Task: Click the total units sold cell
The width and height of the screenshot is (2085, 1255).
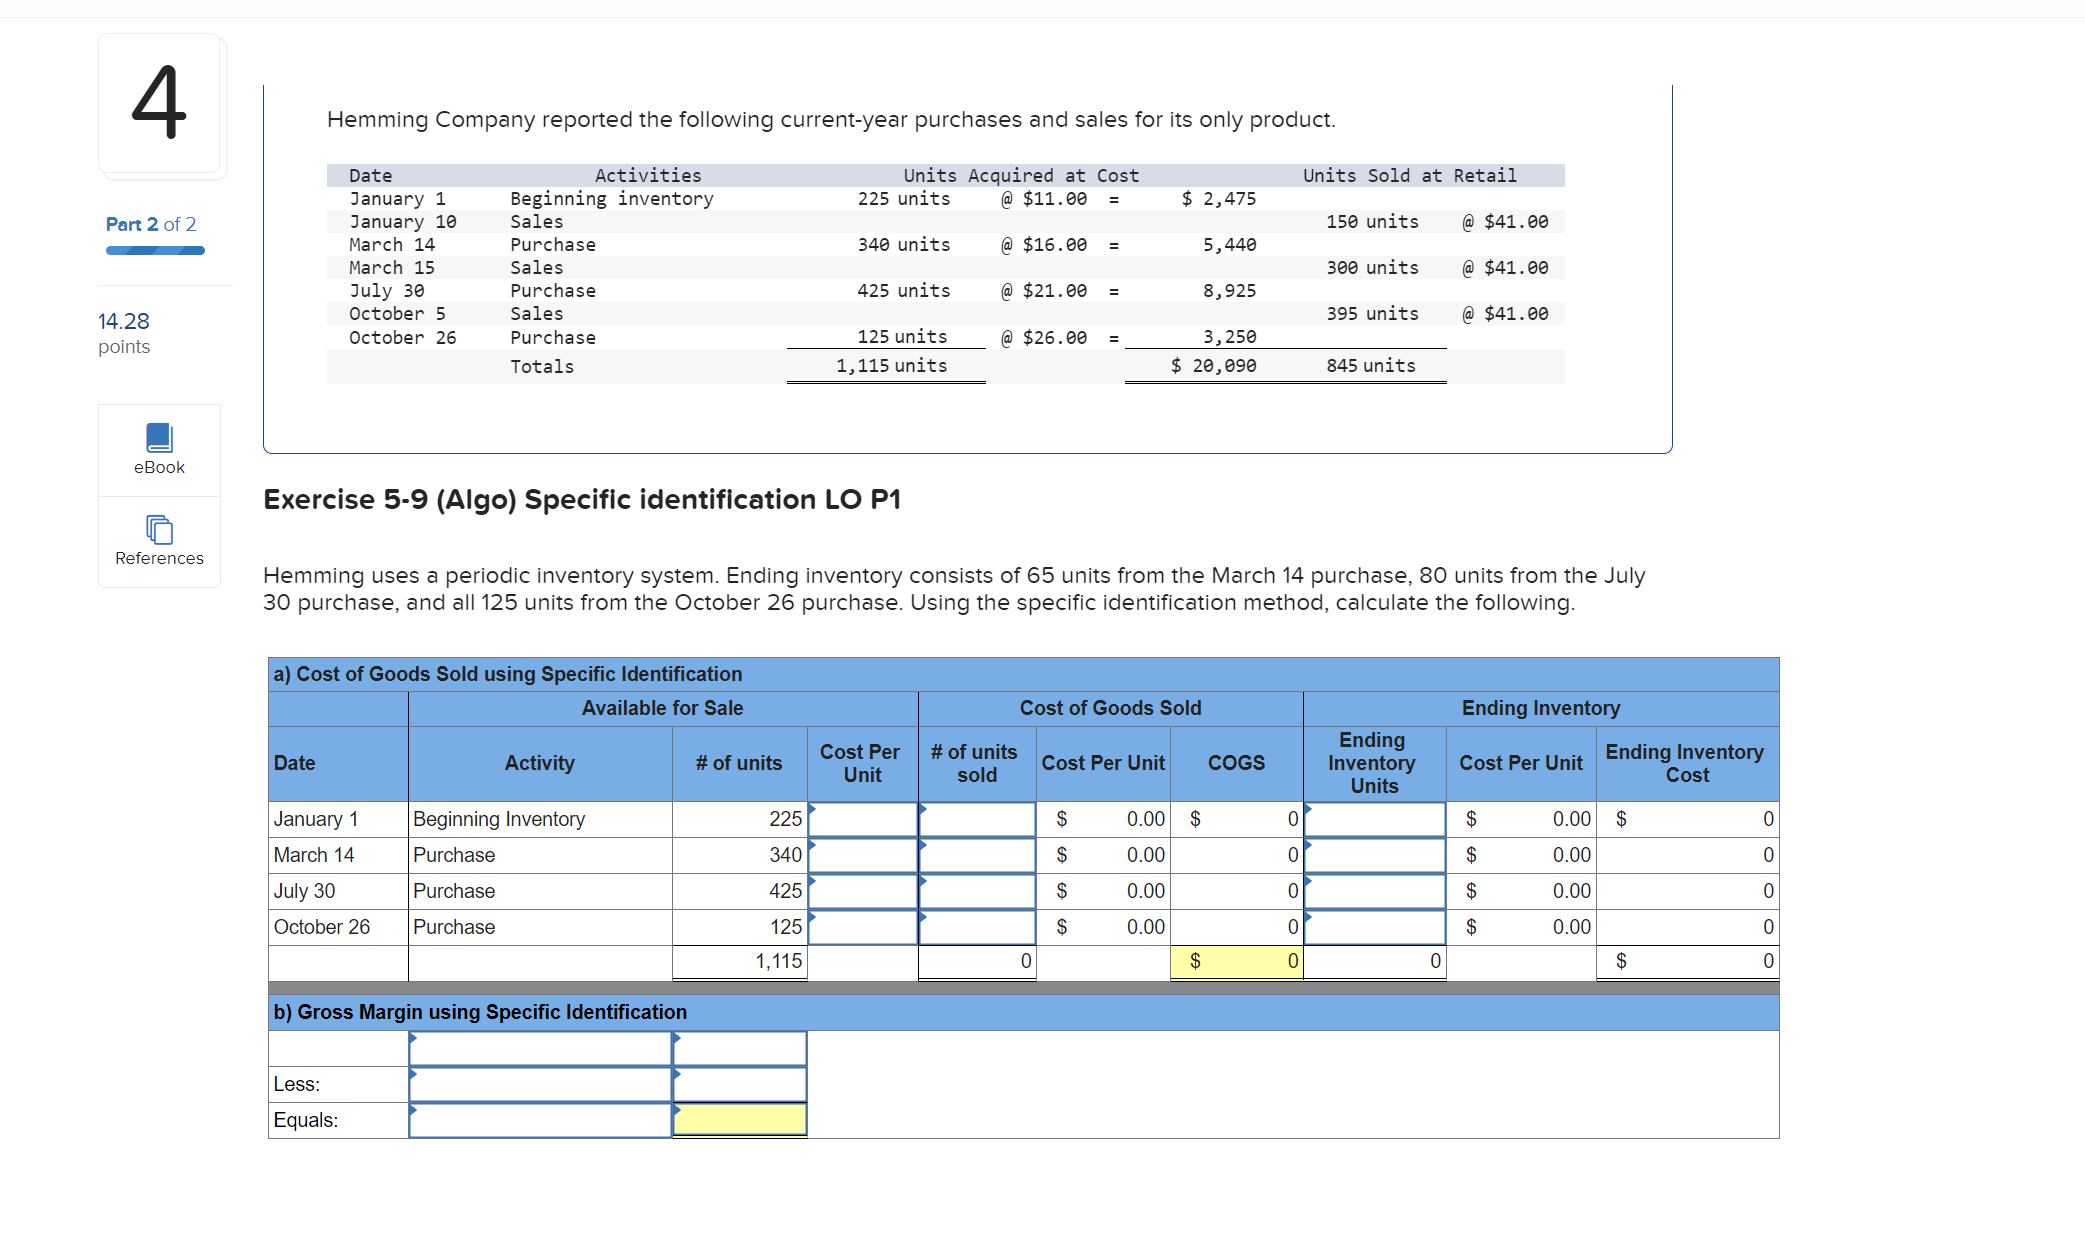Action: (x=977, y=962)
